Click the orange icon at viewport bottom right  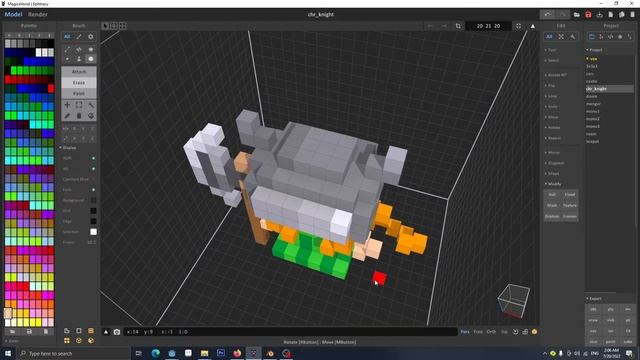point(534,332)
